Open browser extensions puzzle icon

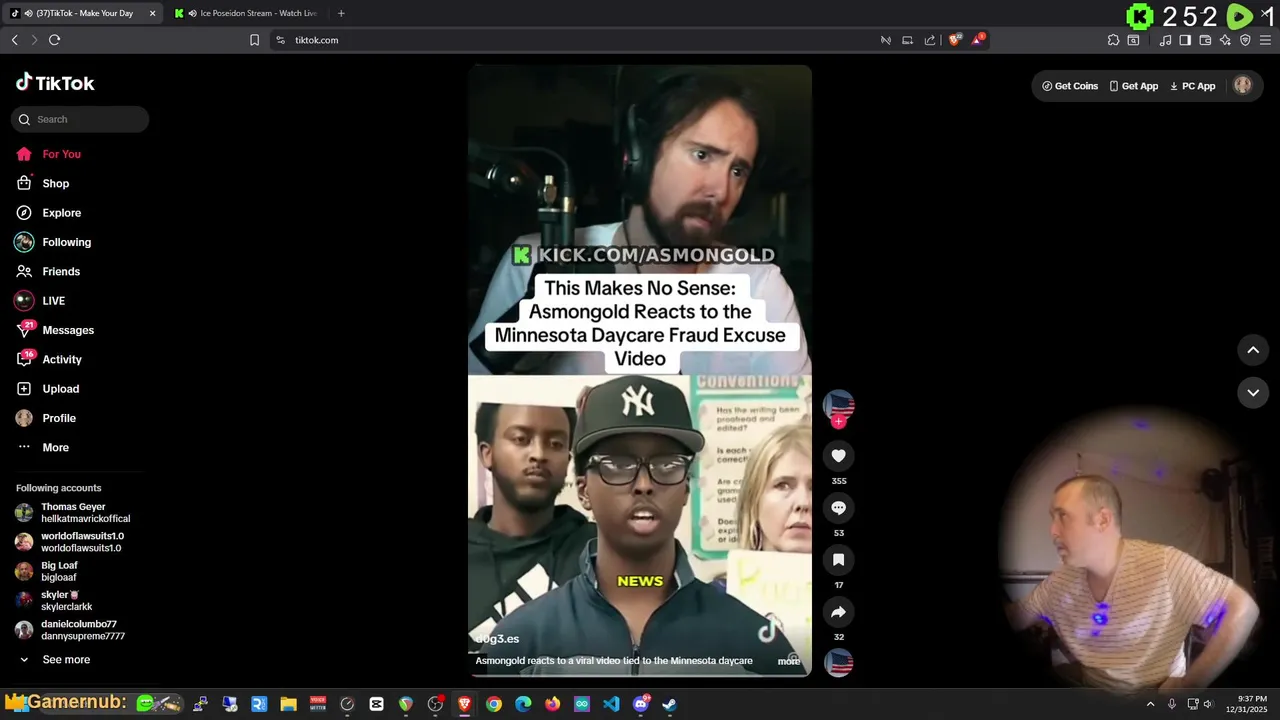[x=1113, y=40]
